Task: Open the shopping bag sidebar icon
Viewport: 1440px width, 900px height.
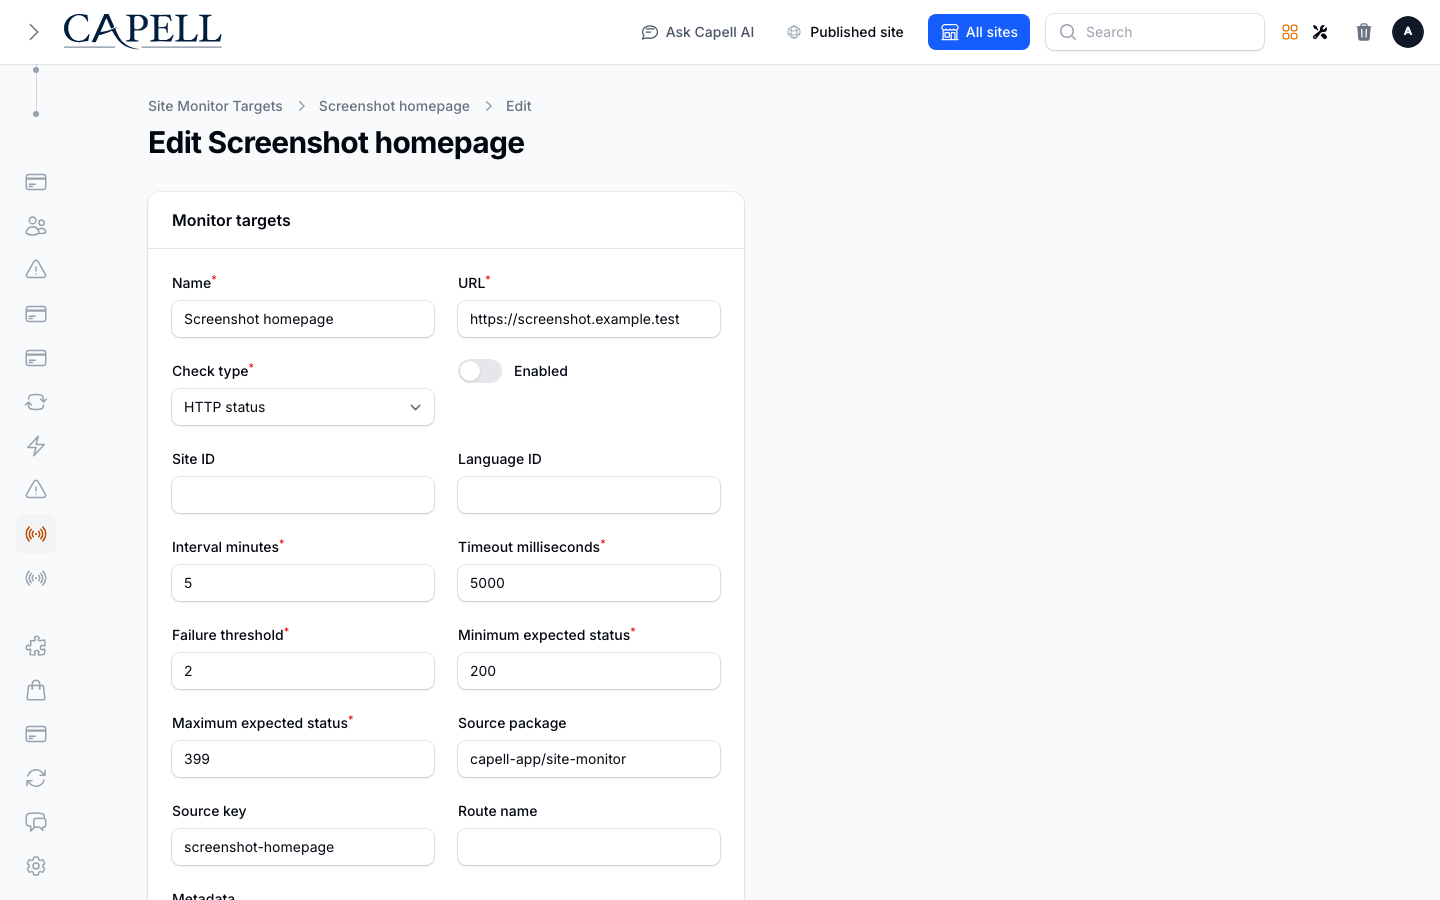Action: click(36, 690)
